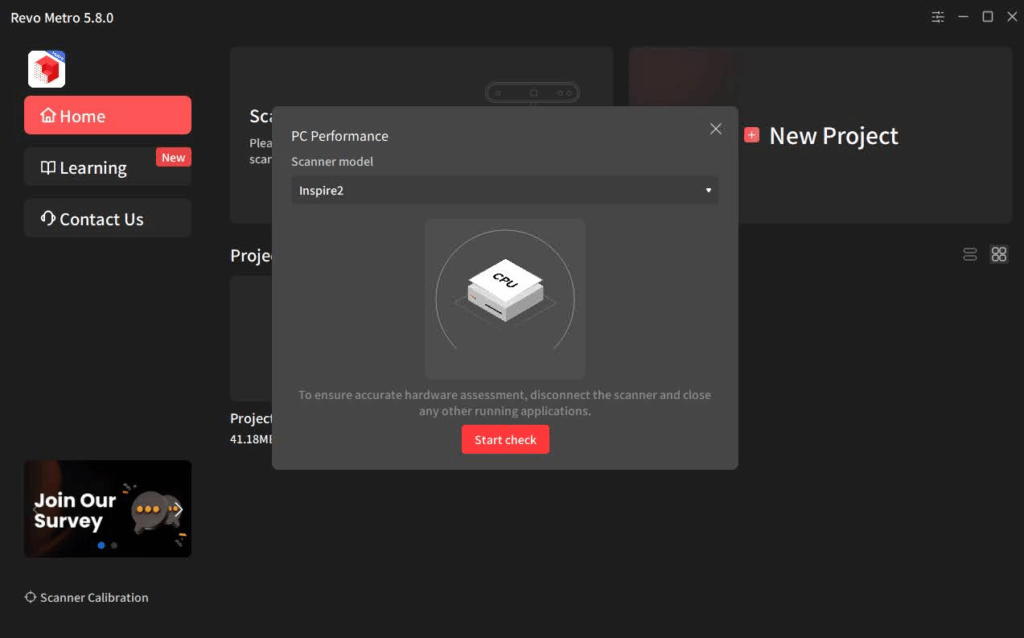
Task: Open settings via the sliders icon
Action: coord(937,17)
